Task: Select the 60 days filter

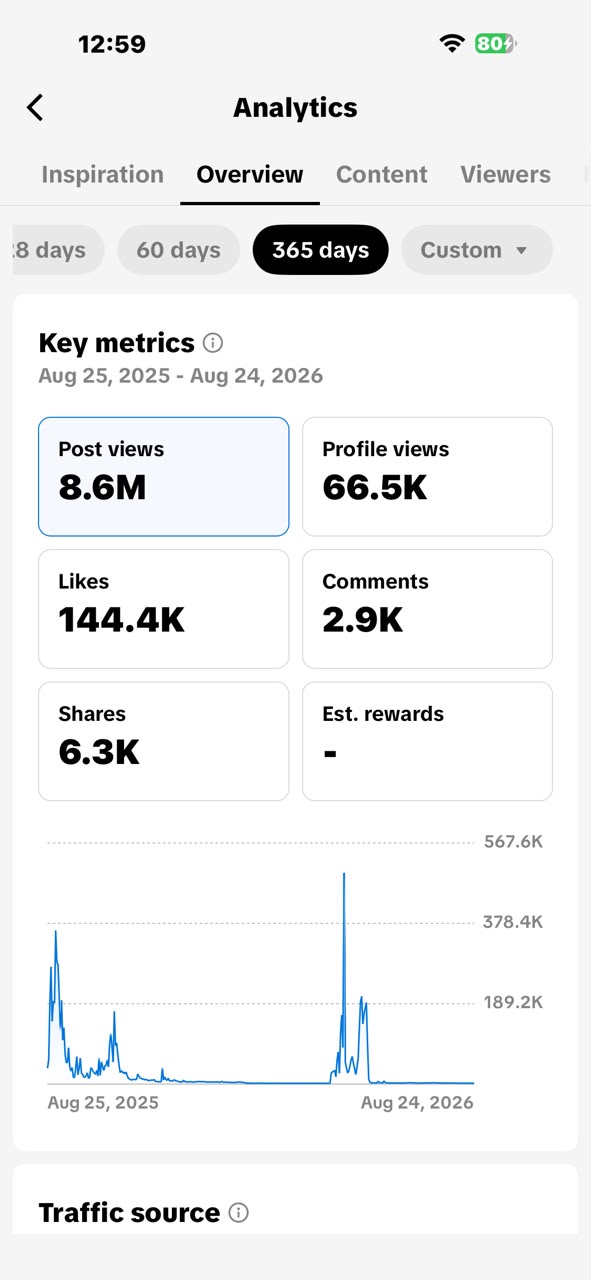Action: click(178, 250)
